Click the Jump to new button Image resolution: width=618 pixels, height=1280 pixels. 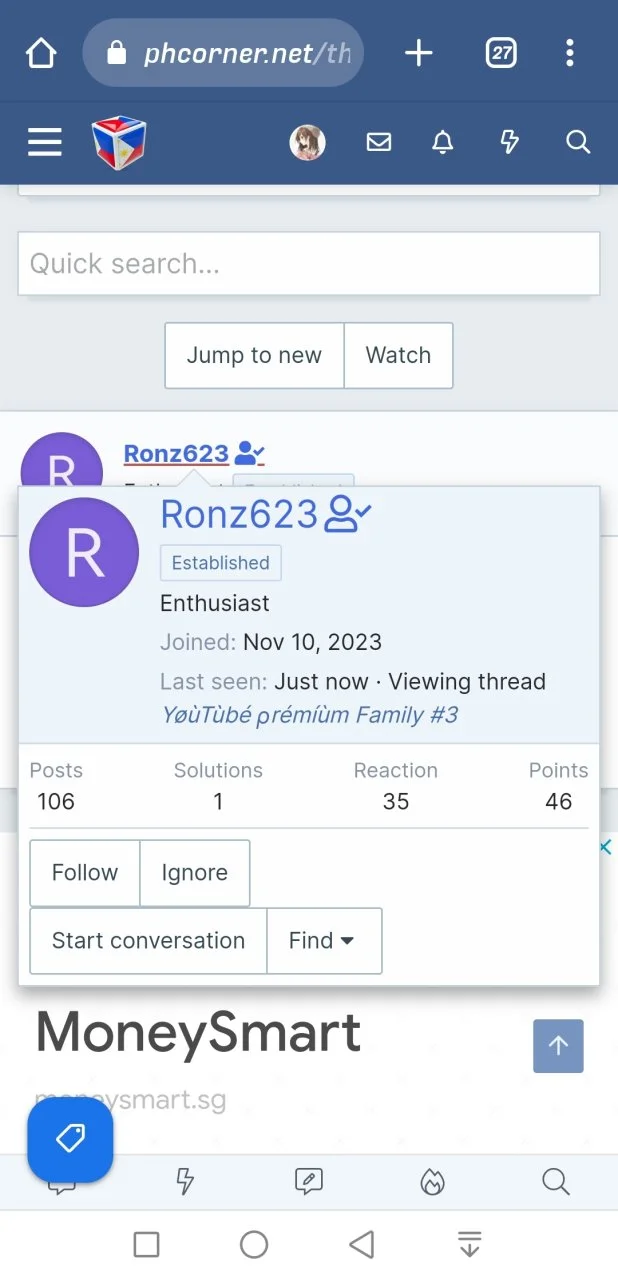pyautogui.click(x=254, y=355)
